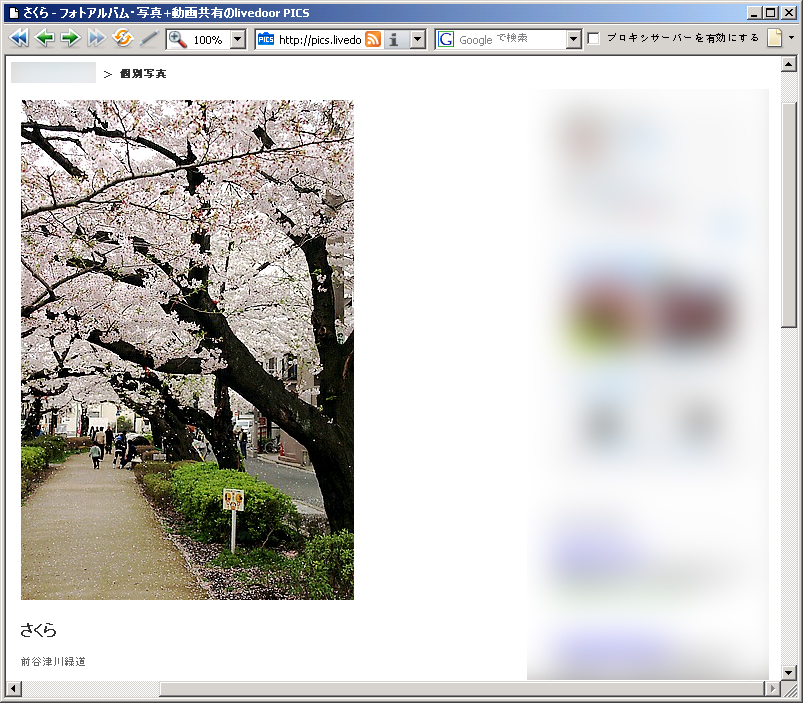This screenshot has width=803, height=703.
Task: Click the document icon in title bar
Action: click(14, 13)
